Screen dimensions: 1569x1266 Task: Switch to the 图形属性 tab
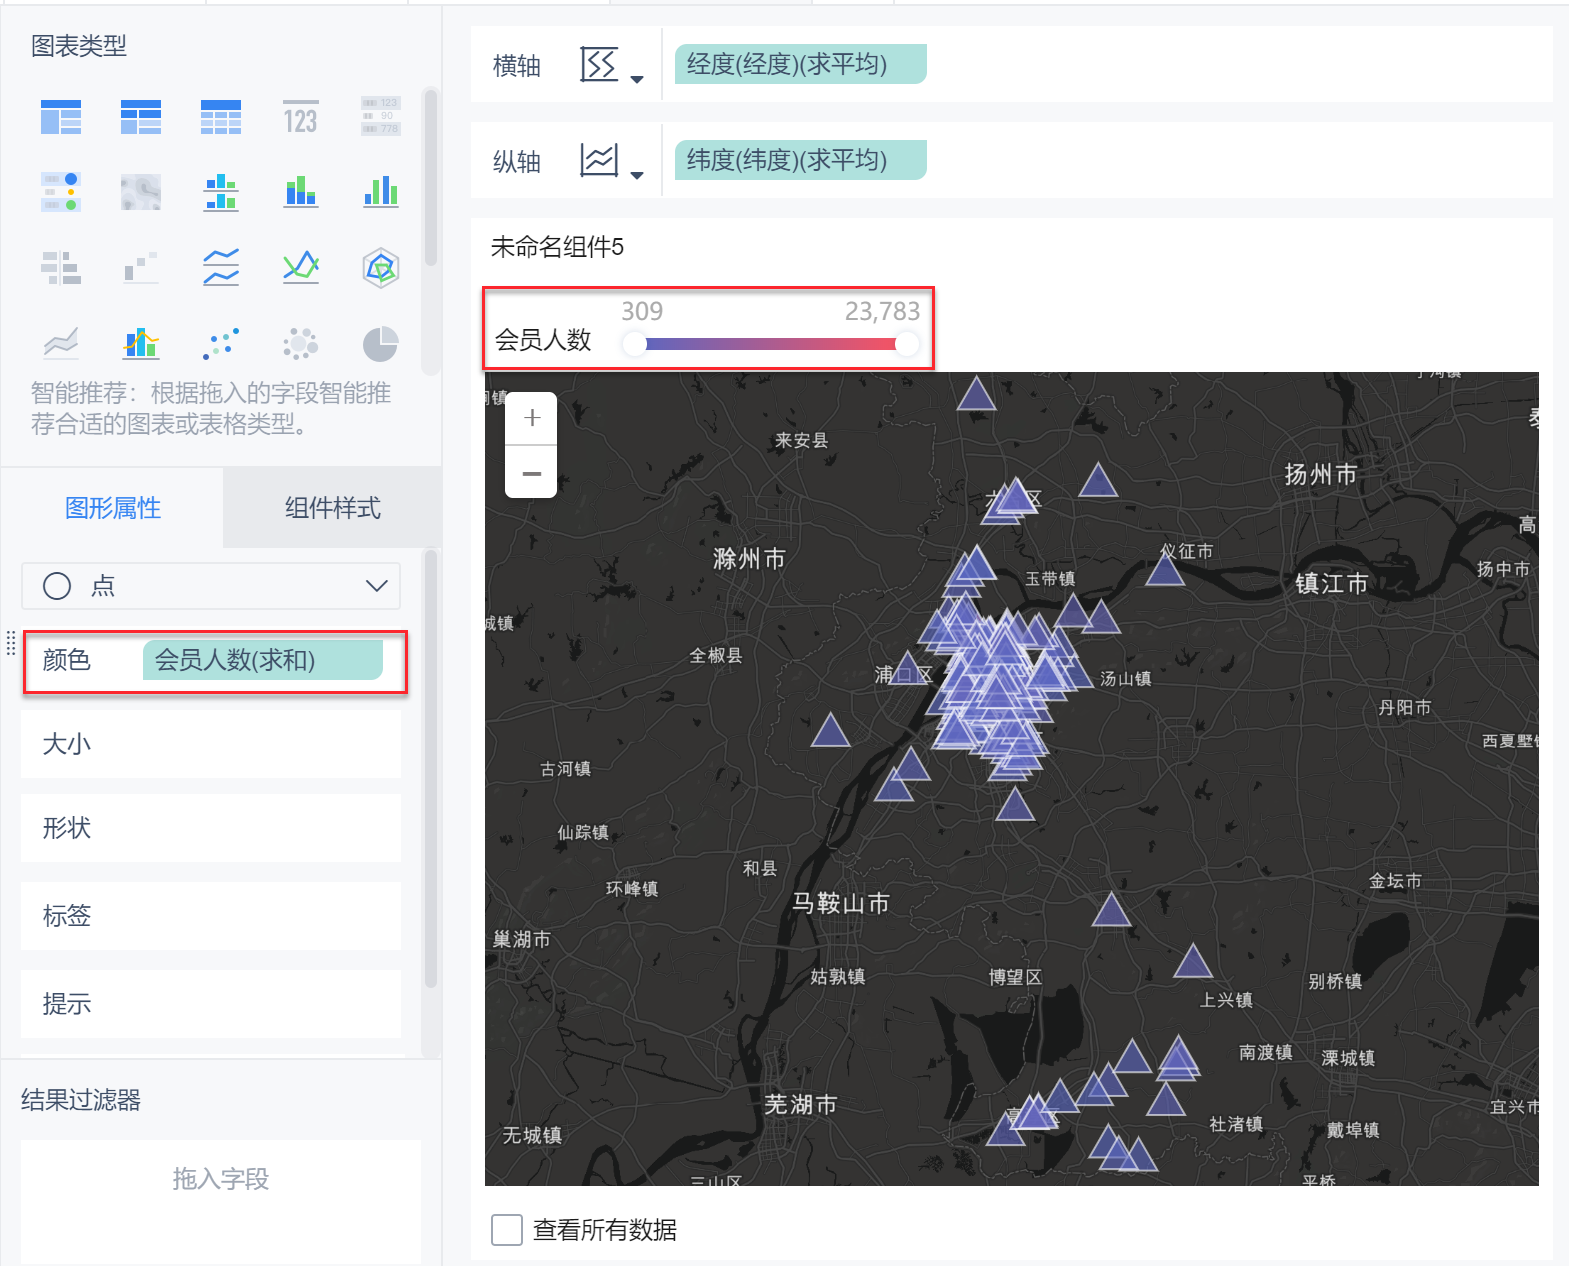pos(113,508)
